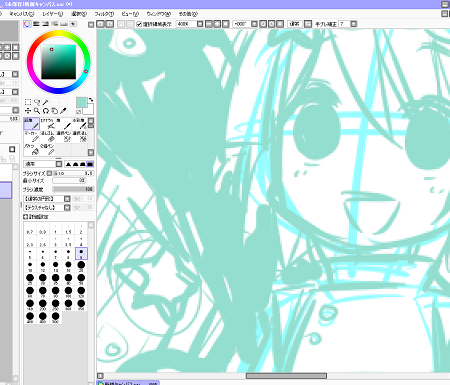Rotate the canvas counterclockwise
The height and width of the screenshot is (385, 450).
[x=263, y=24]
